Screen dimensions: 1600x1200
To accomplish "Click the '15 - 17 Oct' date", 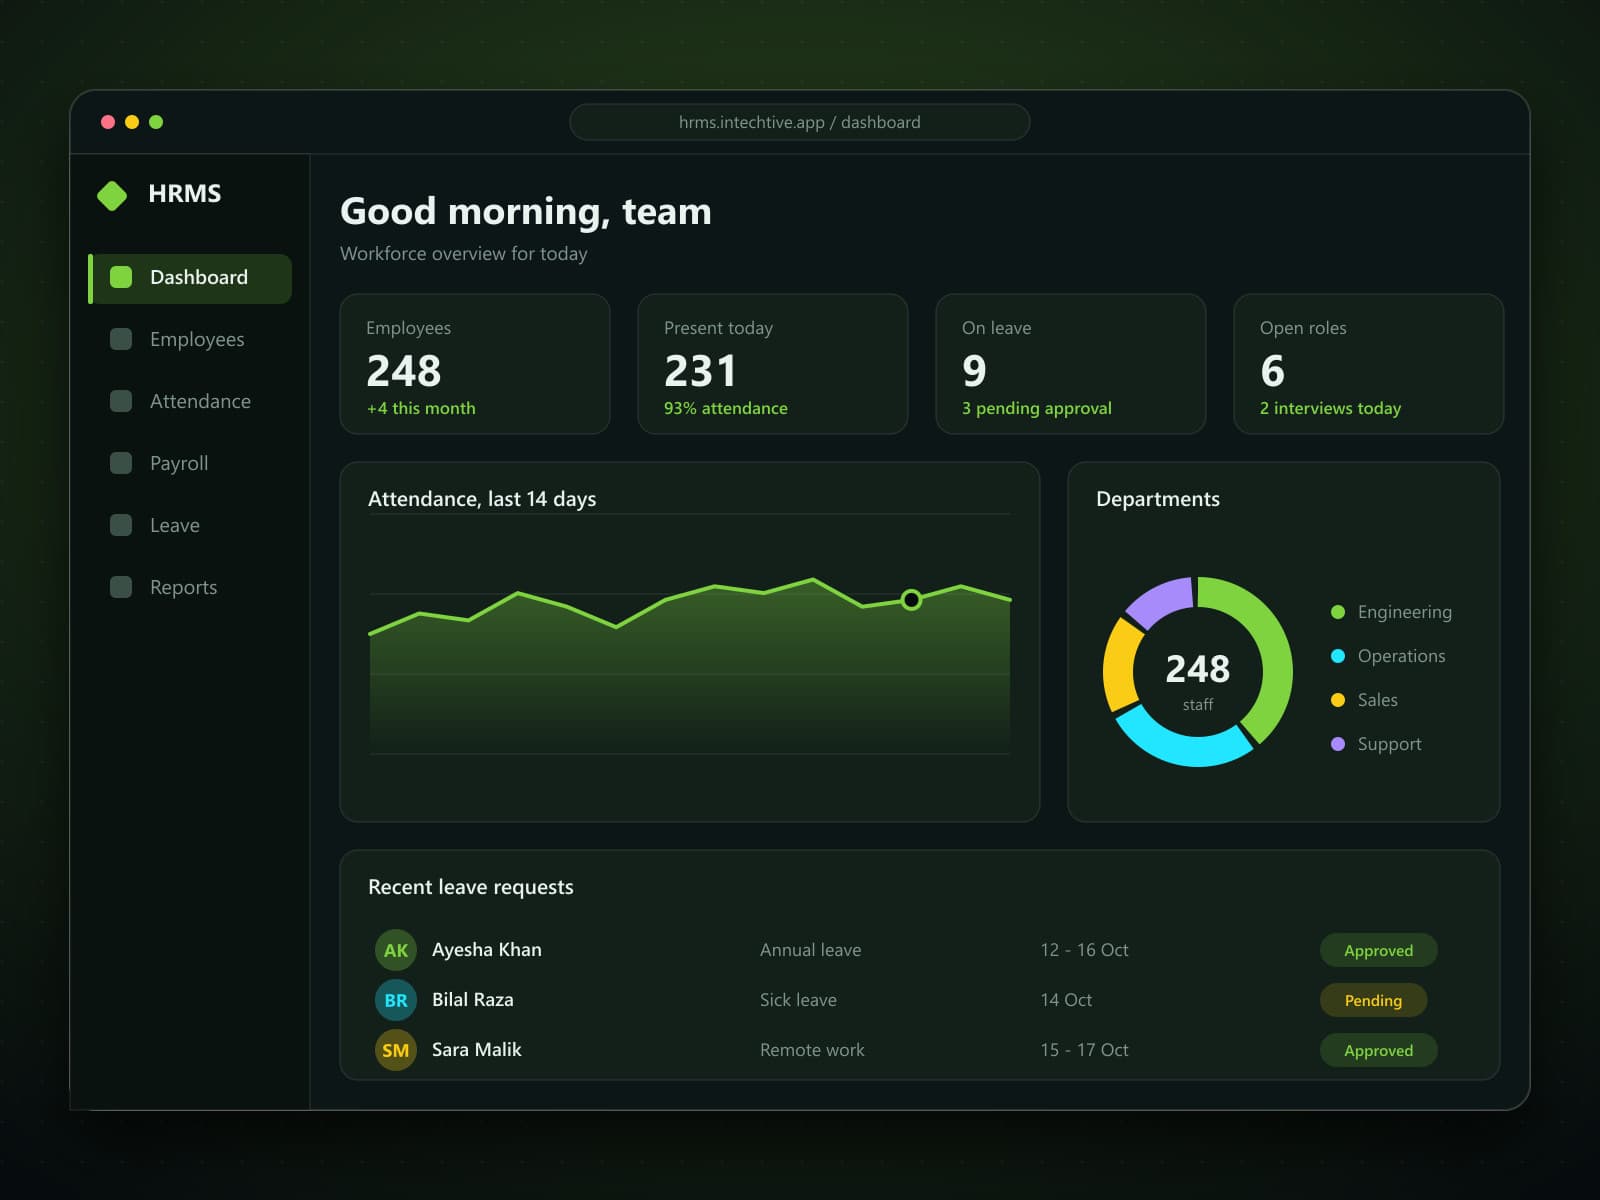I will [1084, 1050].
